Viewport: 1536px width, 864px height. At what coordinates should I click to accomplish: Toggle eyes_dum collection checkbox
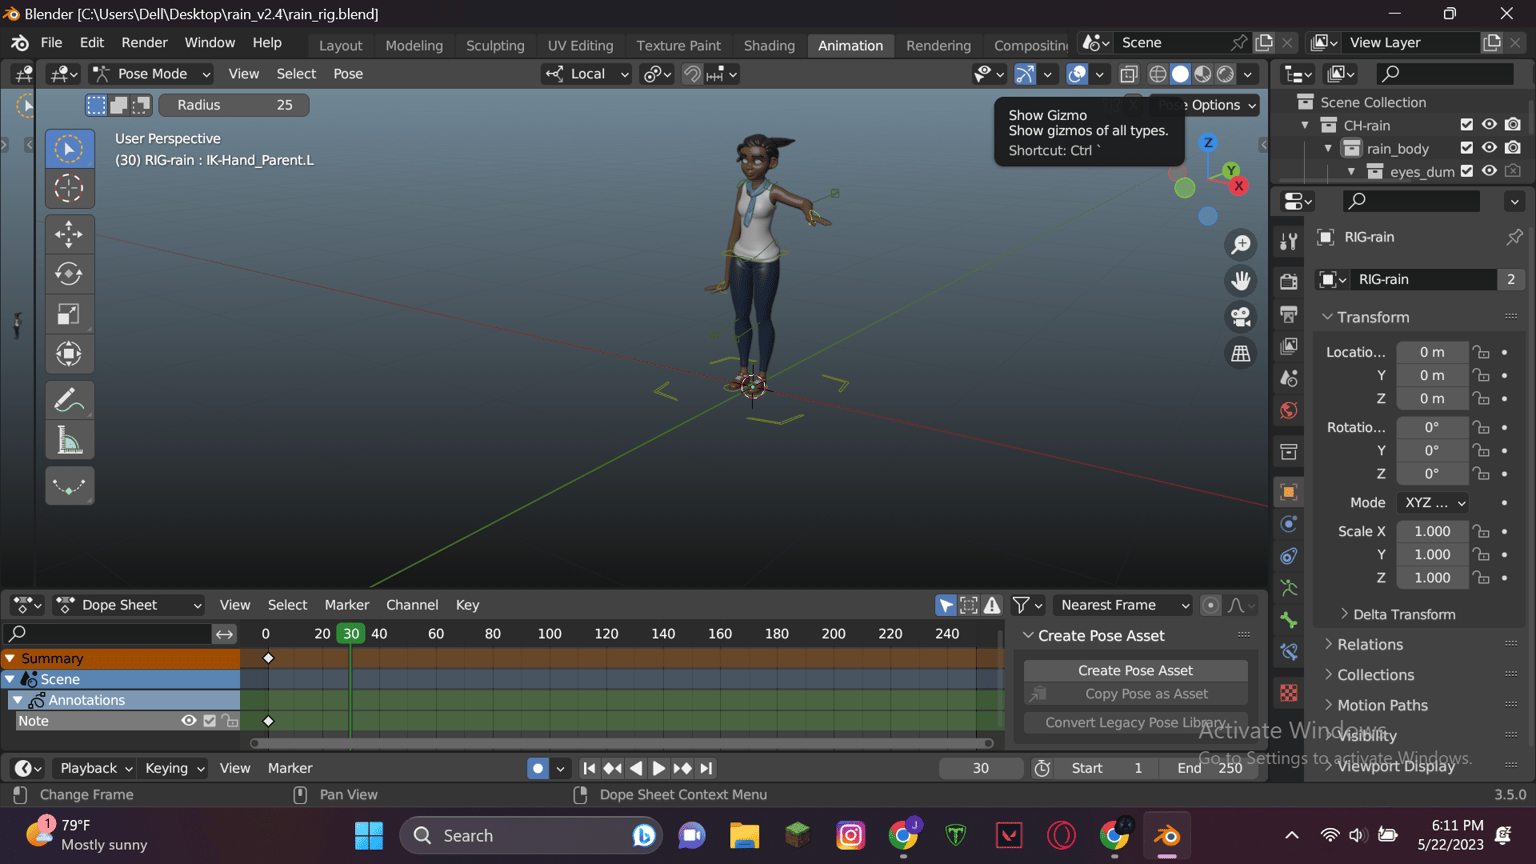1467,171
